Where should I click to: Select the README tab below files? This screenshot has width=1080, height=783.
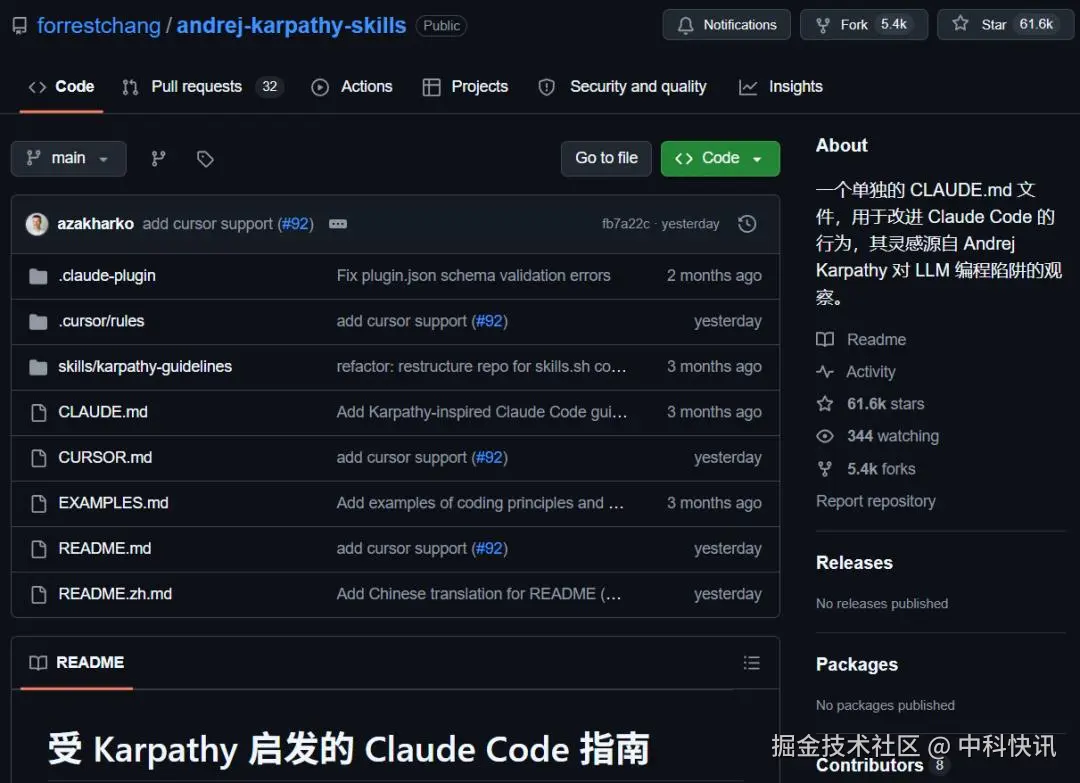click(x=77, y=662)
